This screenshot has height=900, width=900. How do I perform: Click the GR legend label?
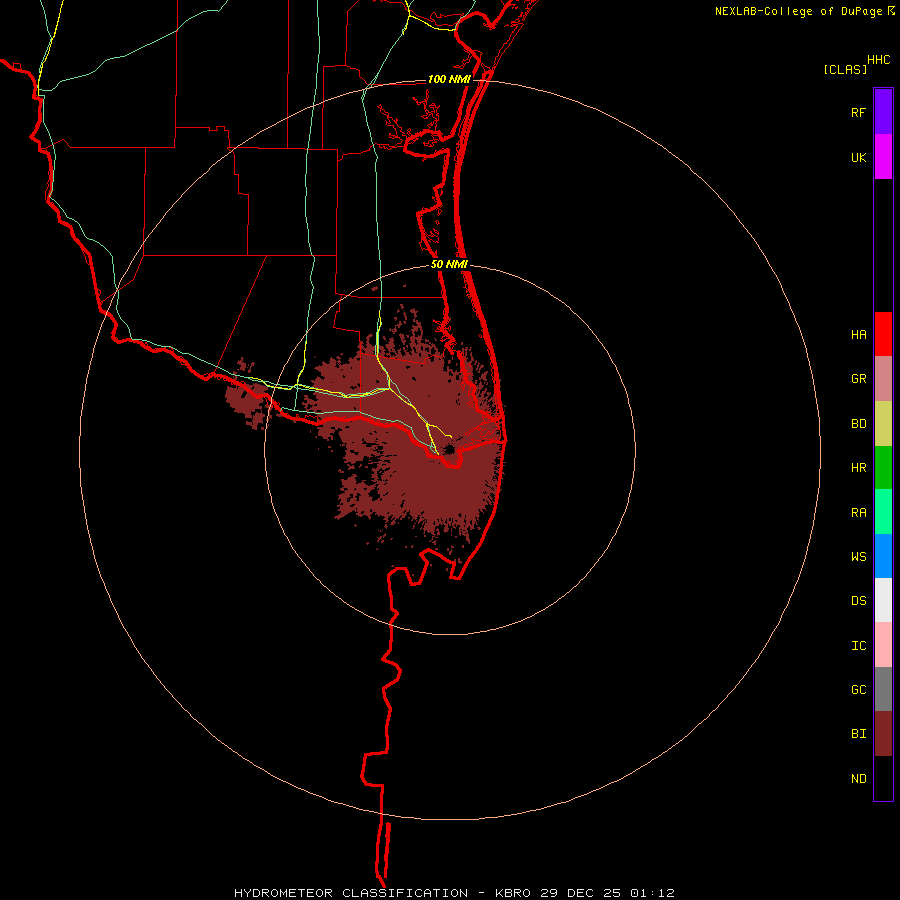pos(858,379)
